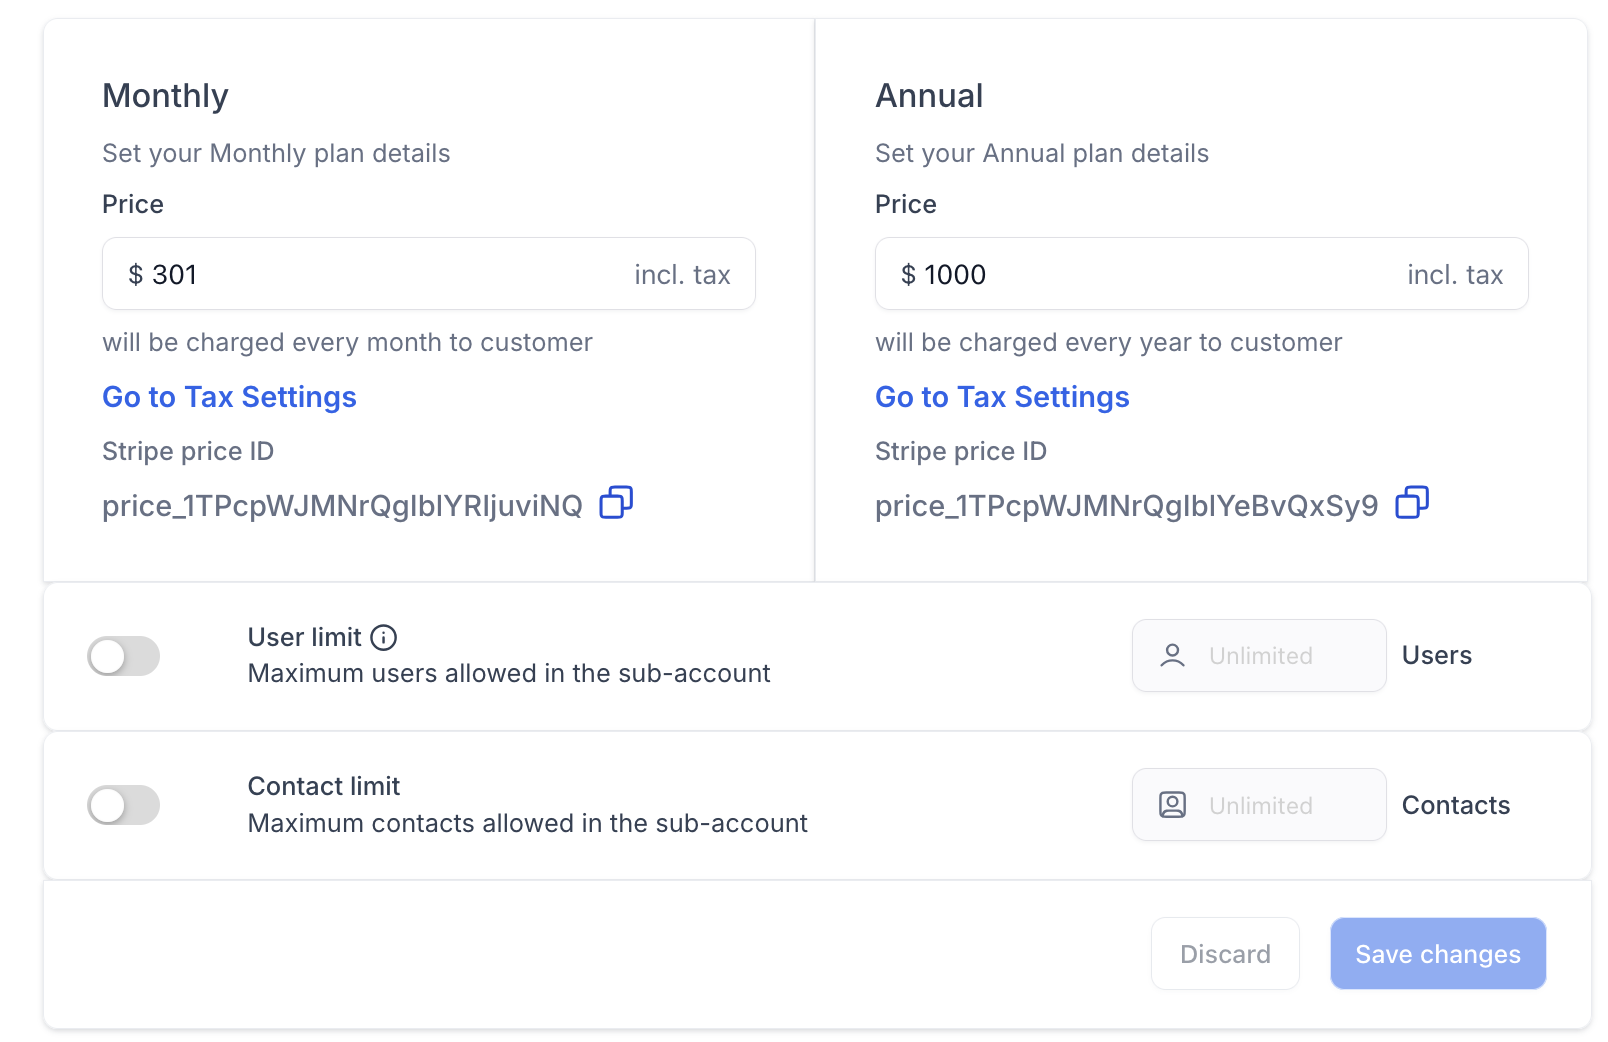Copy the Monthly Stripe price ID
This screenshot has height=1042, width=1608.
click(616, 503)
